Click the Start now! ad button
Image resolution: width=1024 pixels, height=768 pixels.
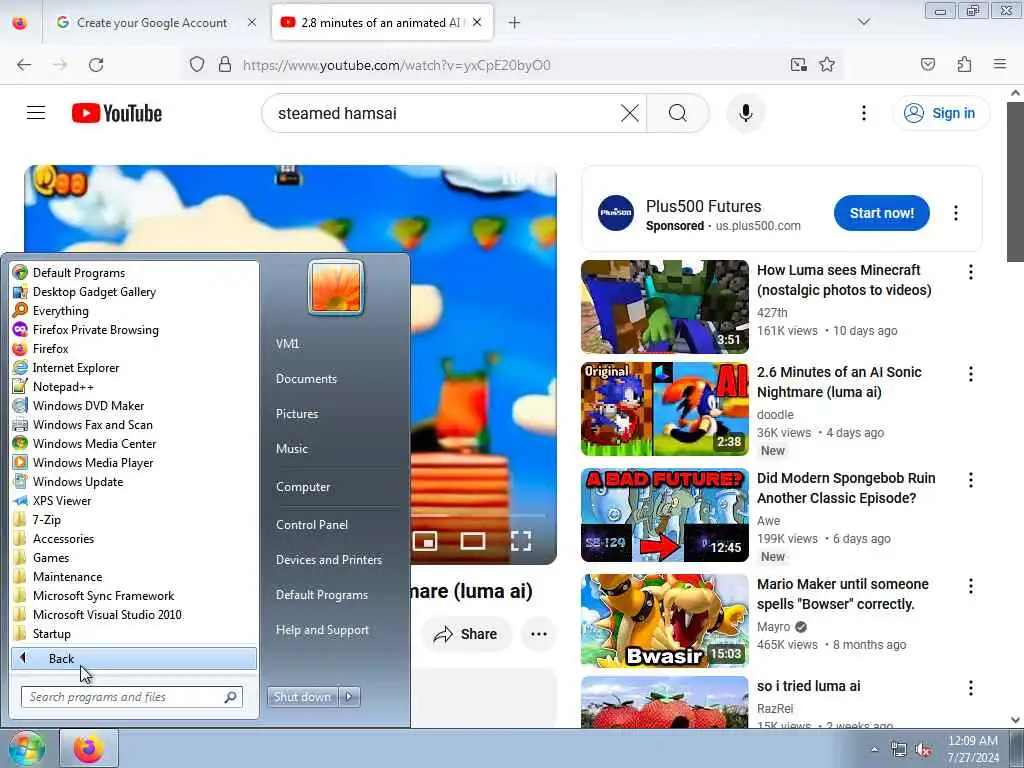click(881, 213)
